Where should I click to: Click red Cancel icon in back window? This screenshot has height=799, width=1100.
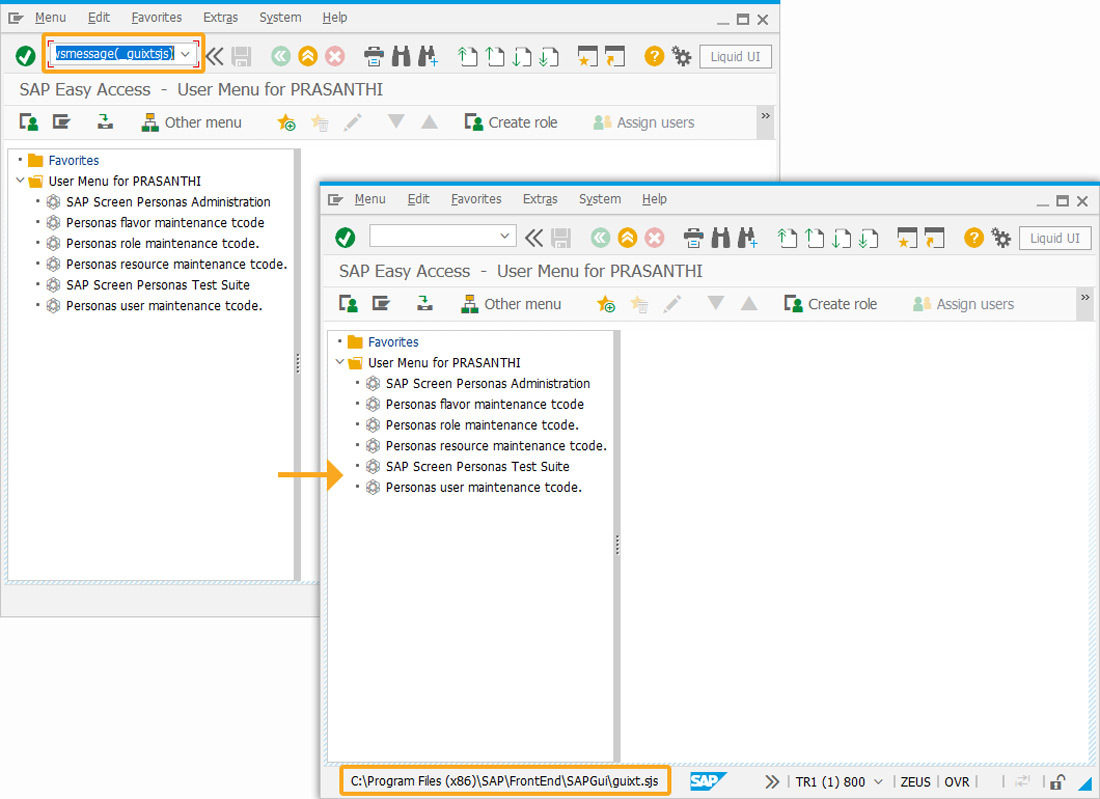click(x=335, y=56)
